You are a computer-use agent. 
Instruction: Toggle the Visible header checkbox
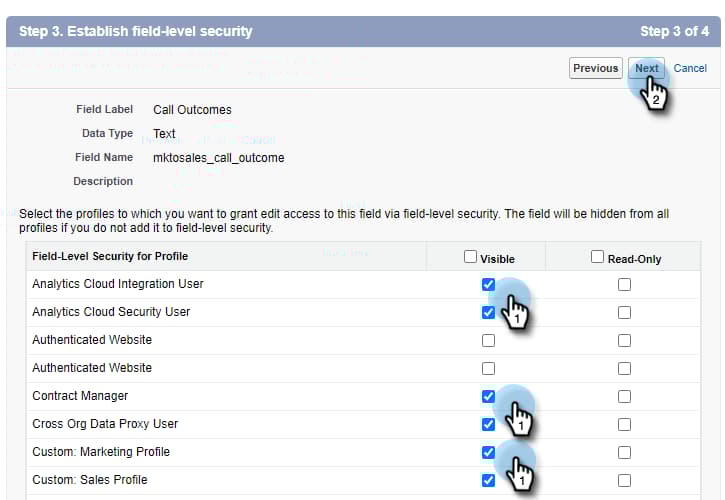471,257
